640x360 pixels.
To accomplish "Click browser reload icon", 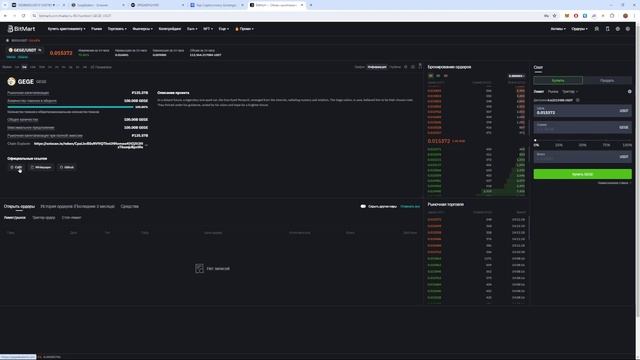I will (x=23, y=16).
